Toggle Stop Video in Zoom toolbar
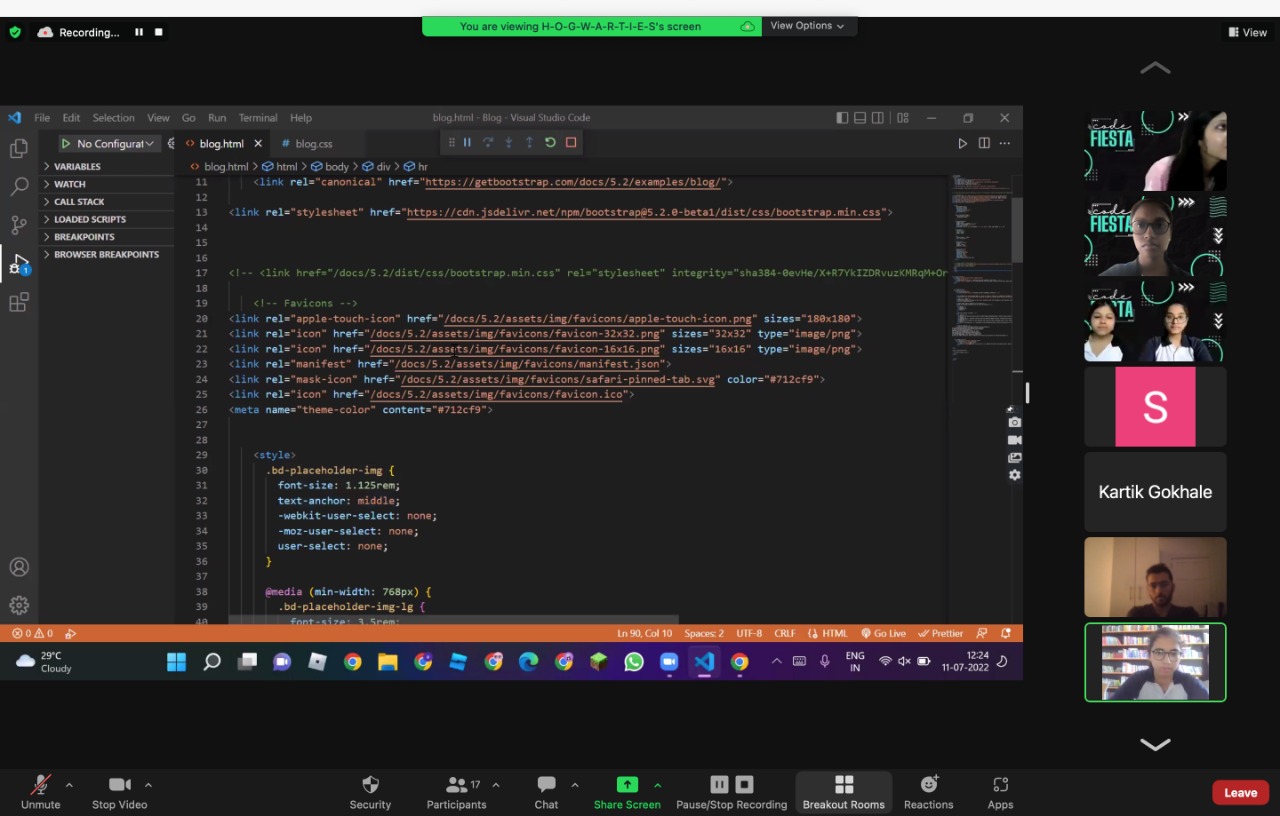The width and height of the screenshot is (1280, 816). click(x=119, y=791)
